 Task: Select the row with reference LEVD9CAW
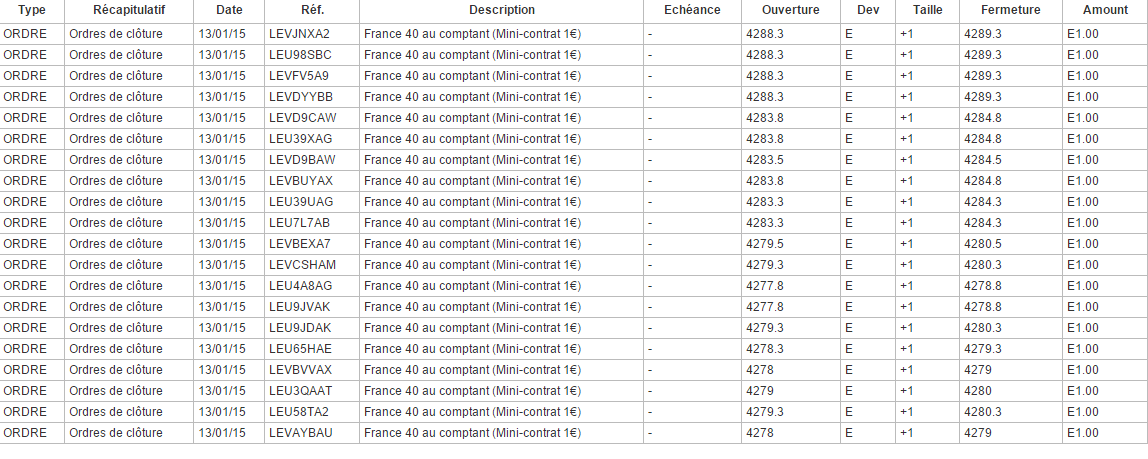coord(302,118)
